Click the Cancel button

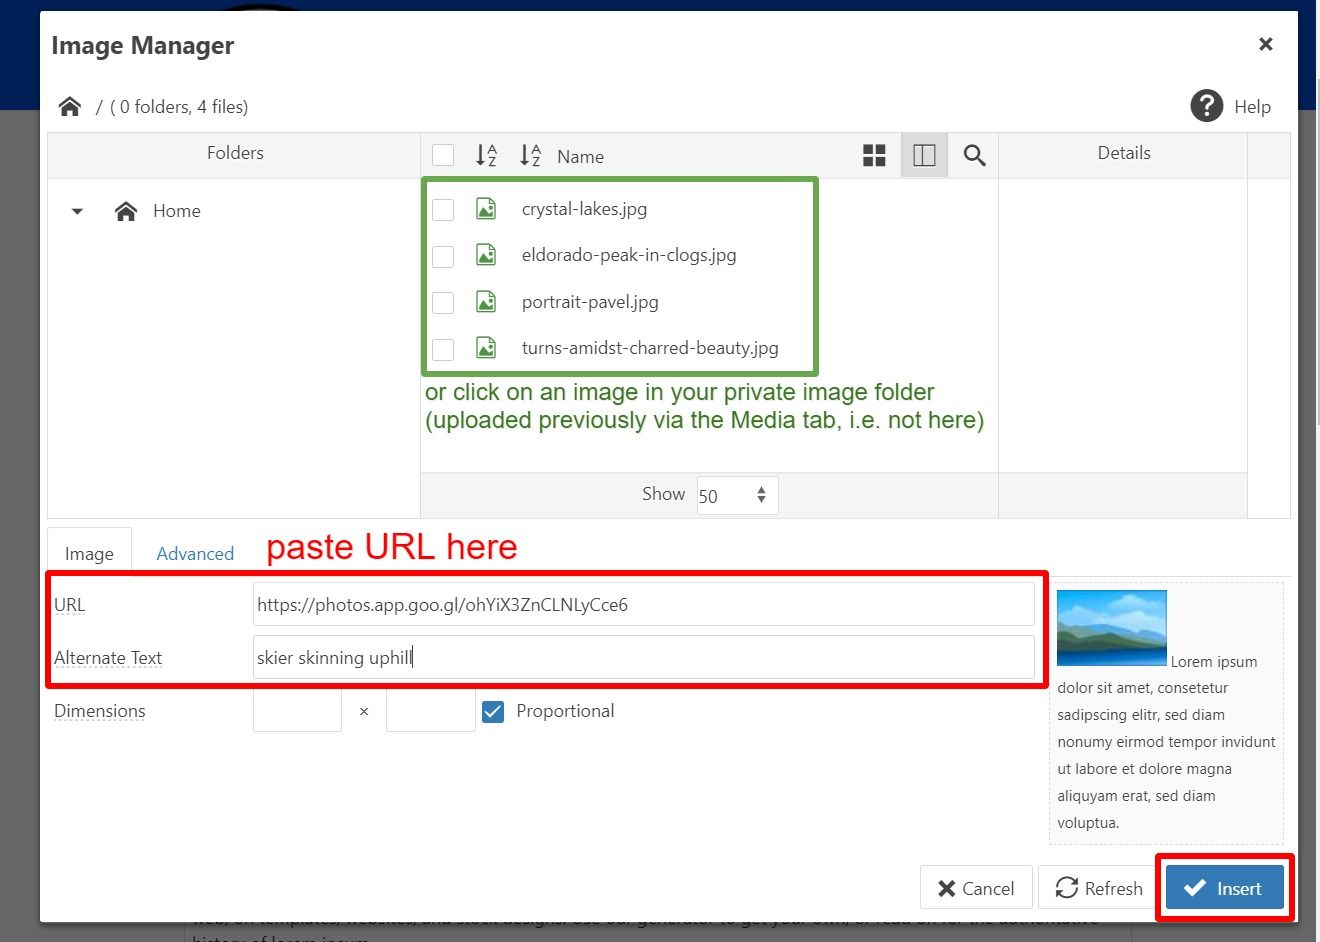coord(976,888)
